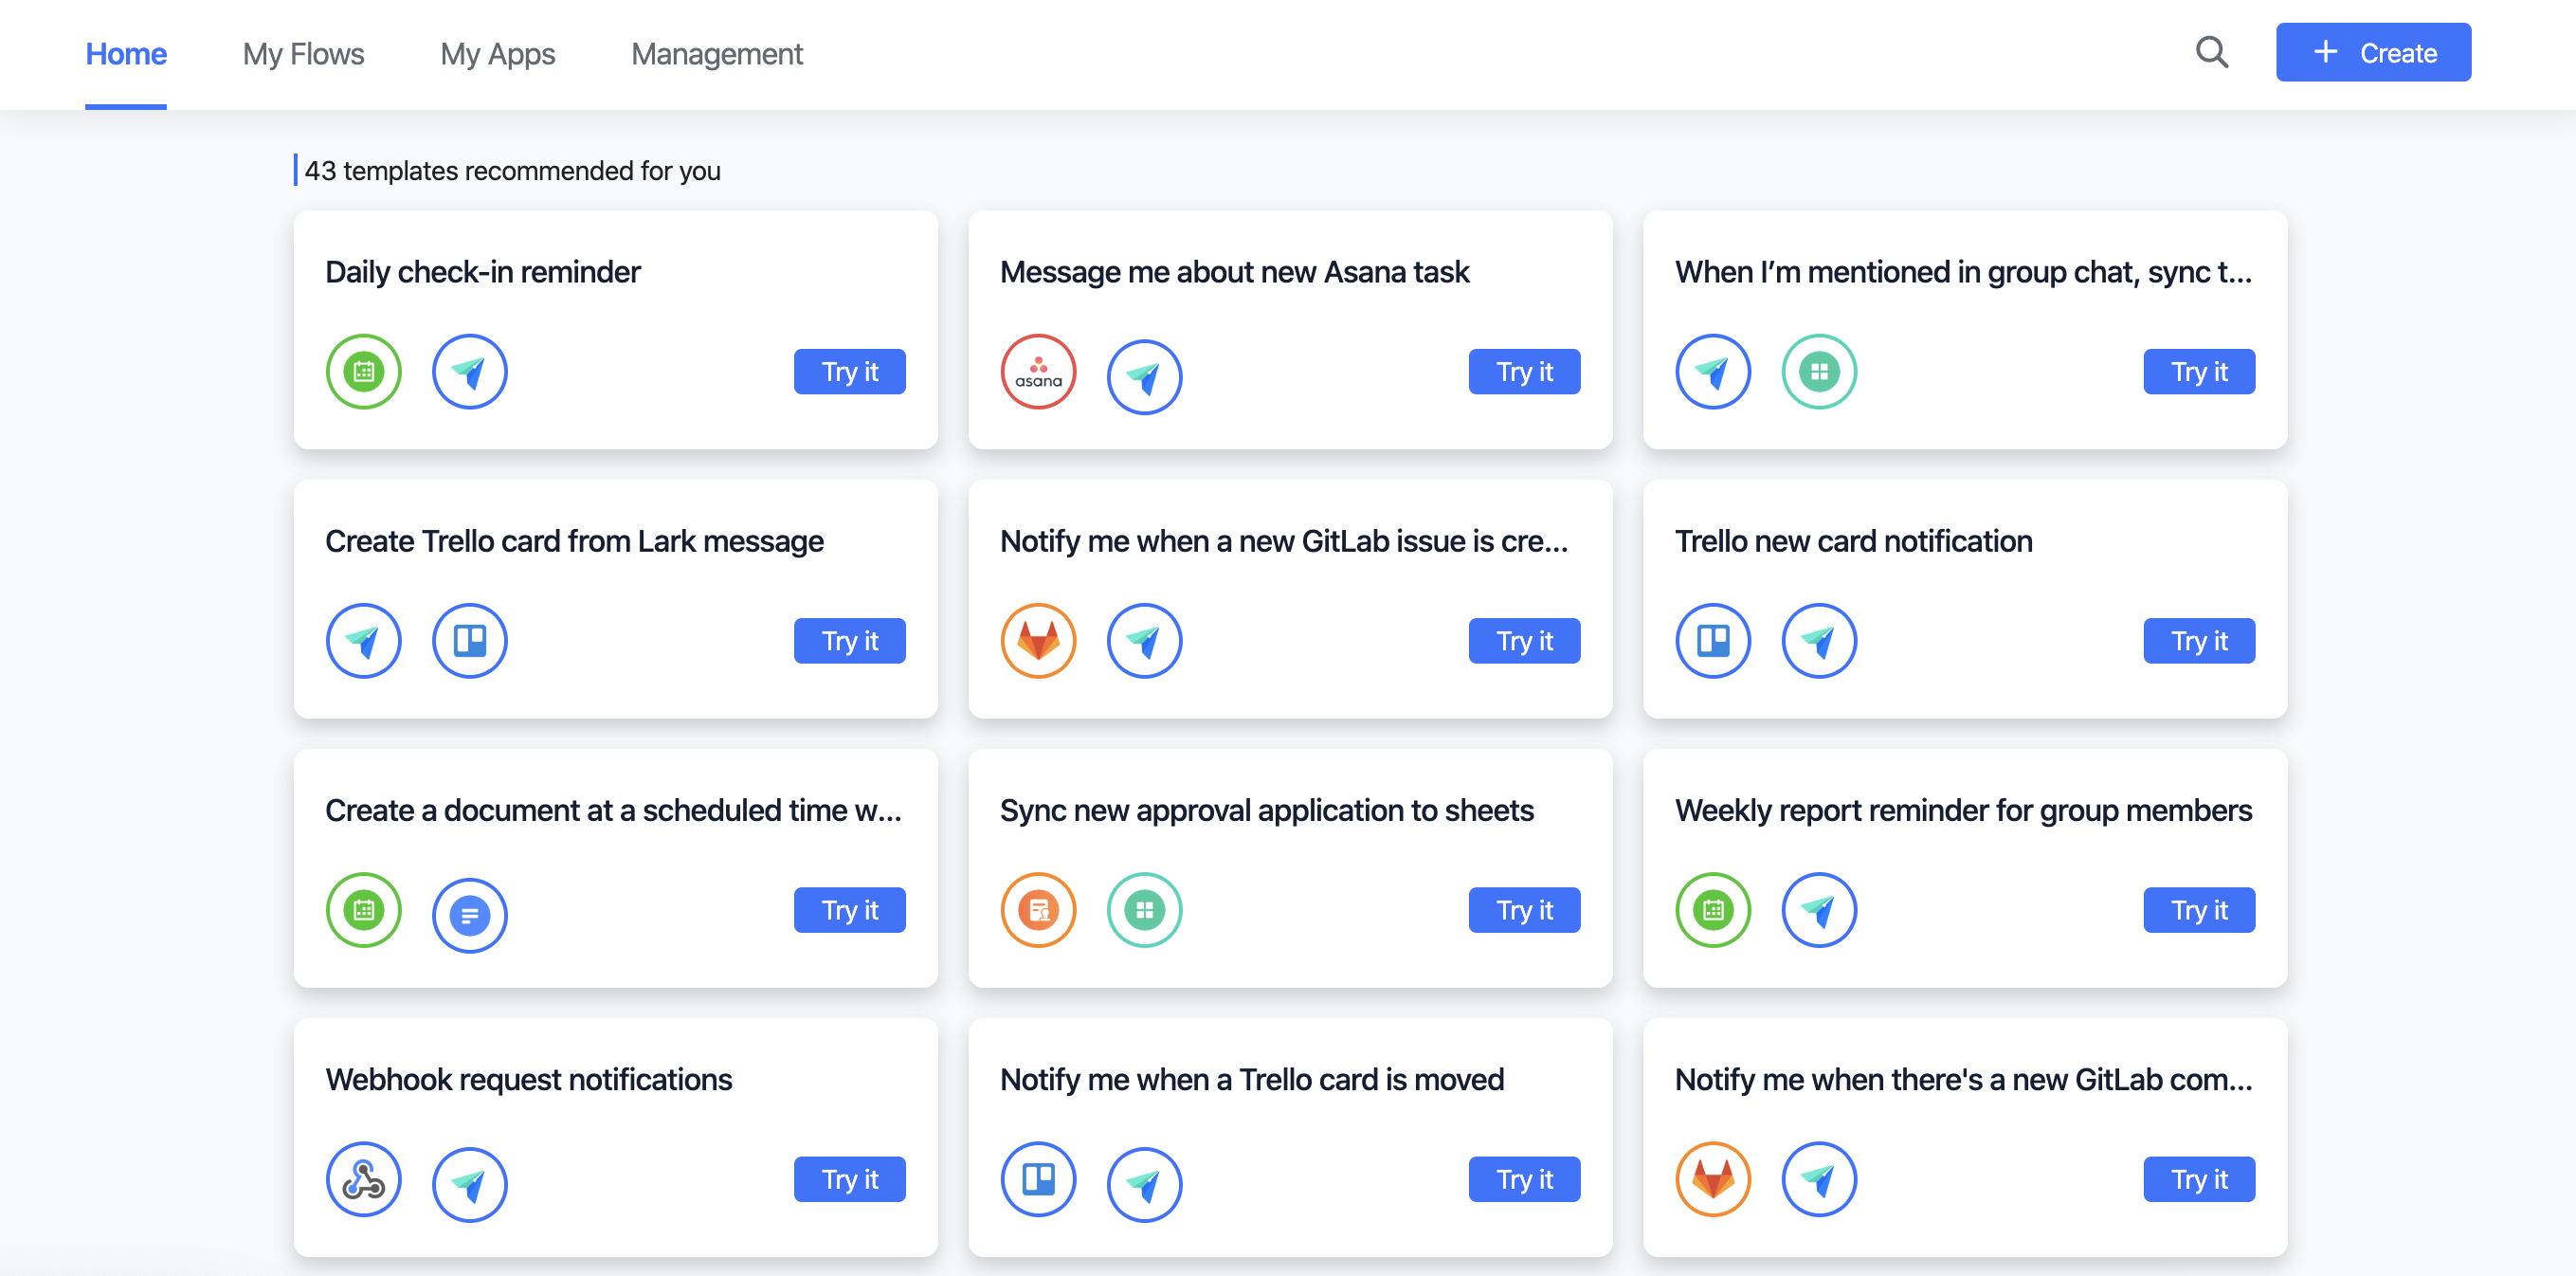Switch to the Management tab

pyautogui.click(x=716, y=54)
